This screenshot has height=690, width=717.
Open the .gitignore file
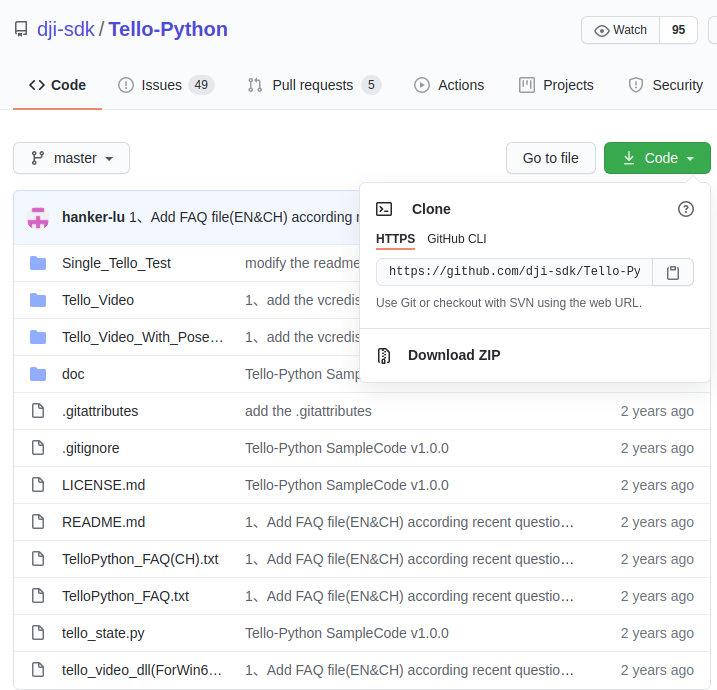[x=91, y=449]
